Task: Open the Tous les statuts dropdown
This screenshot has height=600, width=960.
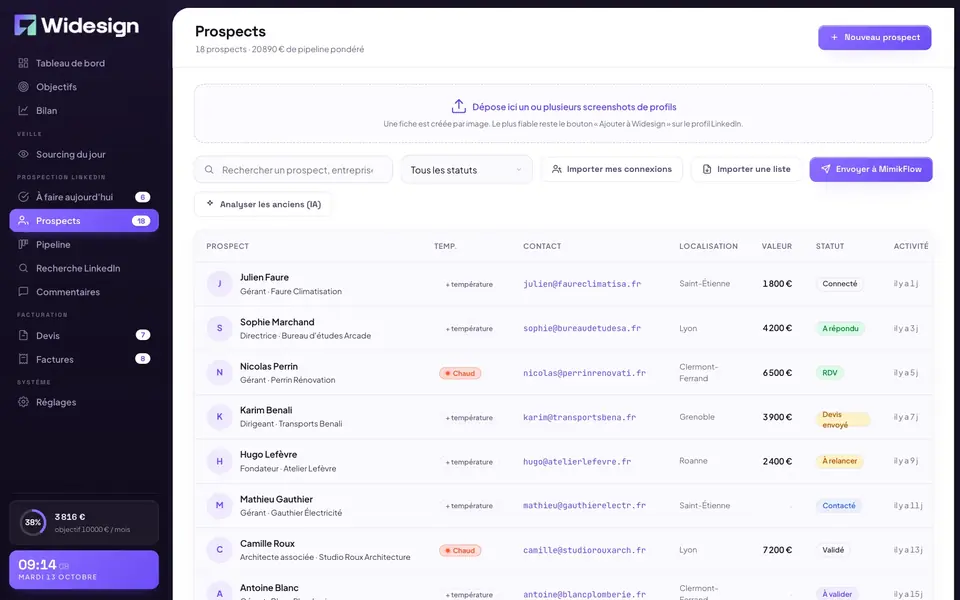Action: tap(466, 170)
